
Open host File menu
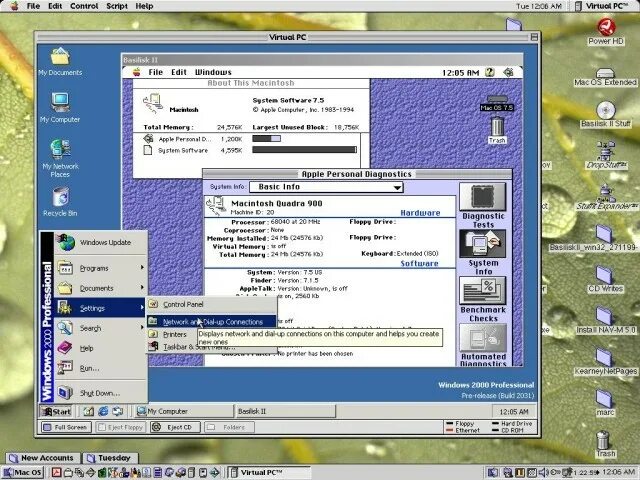coord(33,6)
